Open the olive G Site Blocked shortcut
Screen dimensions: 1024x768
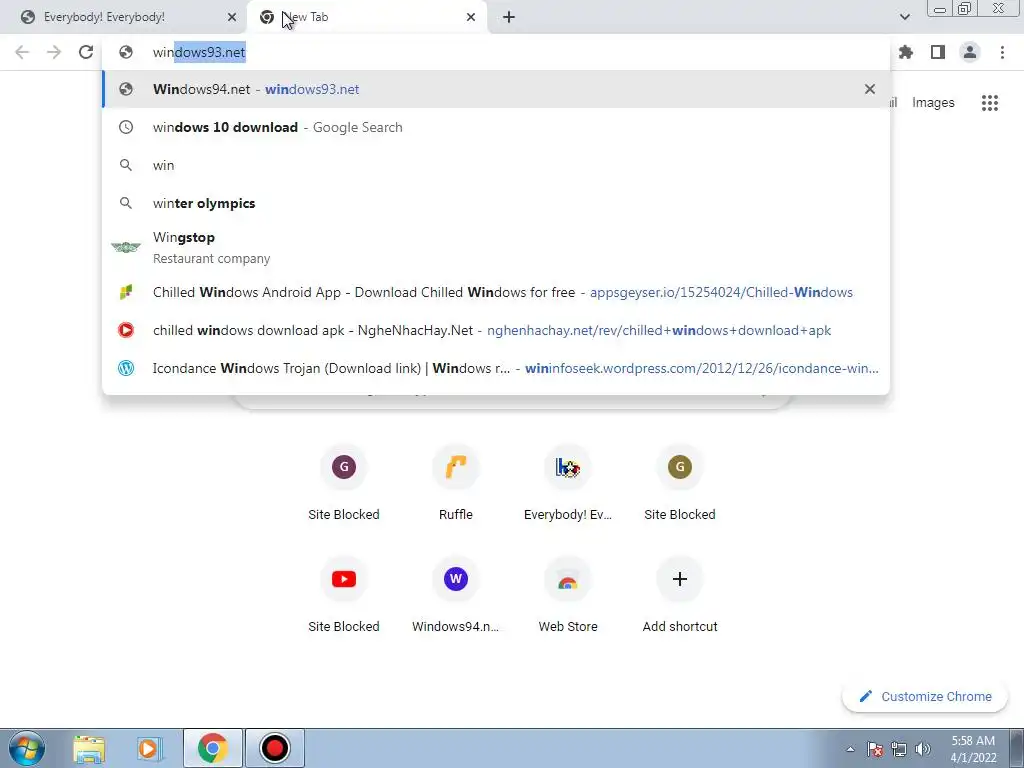click(679, 483)
